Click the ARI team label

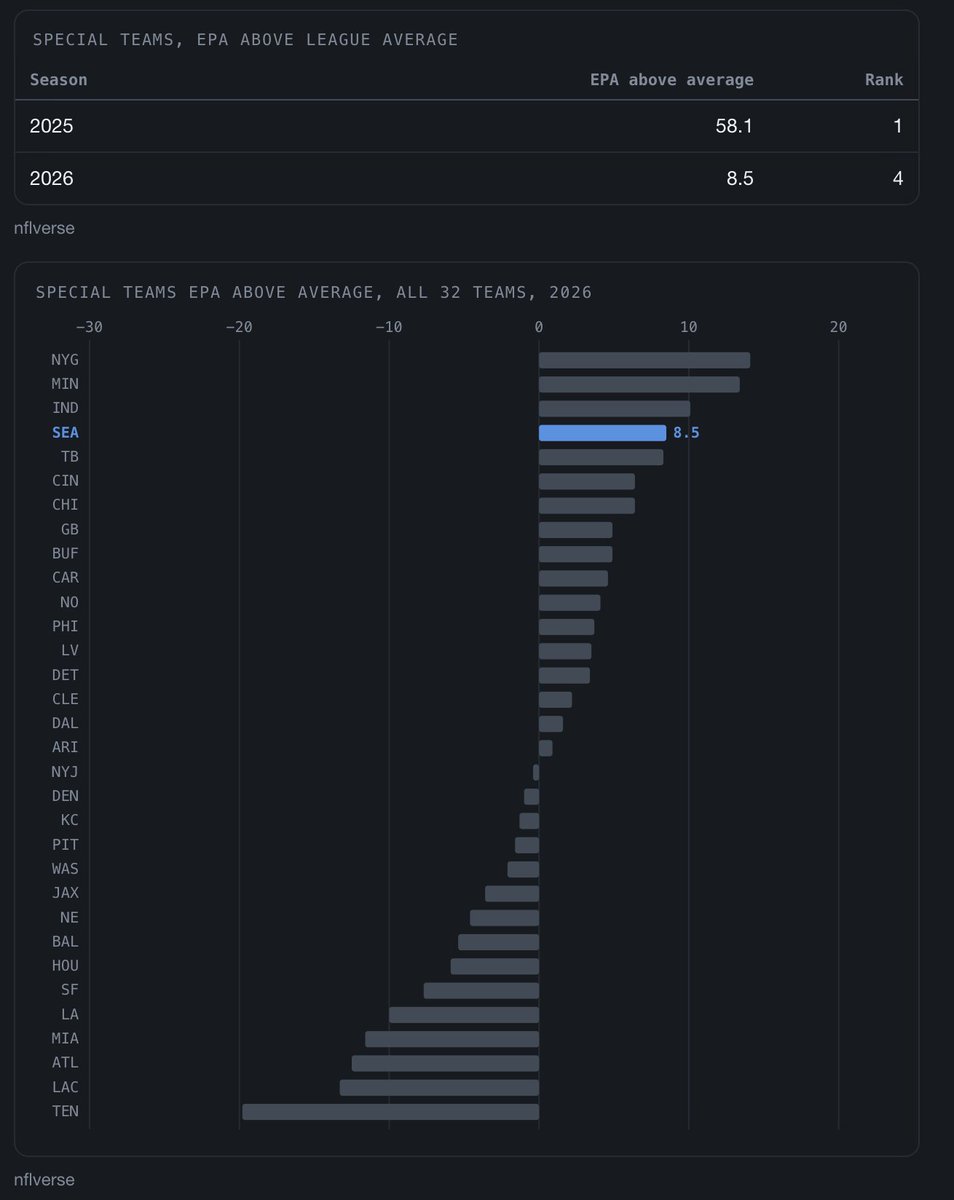65,748
